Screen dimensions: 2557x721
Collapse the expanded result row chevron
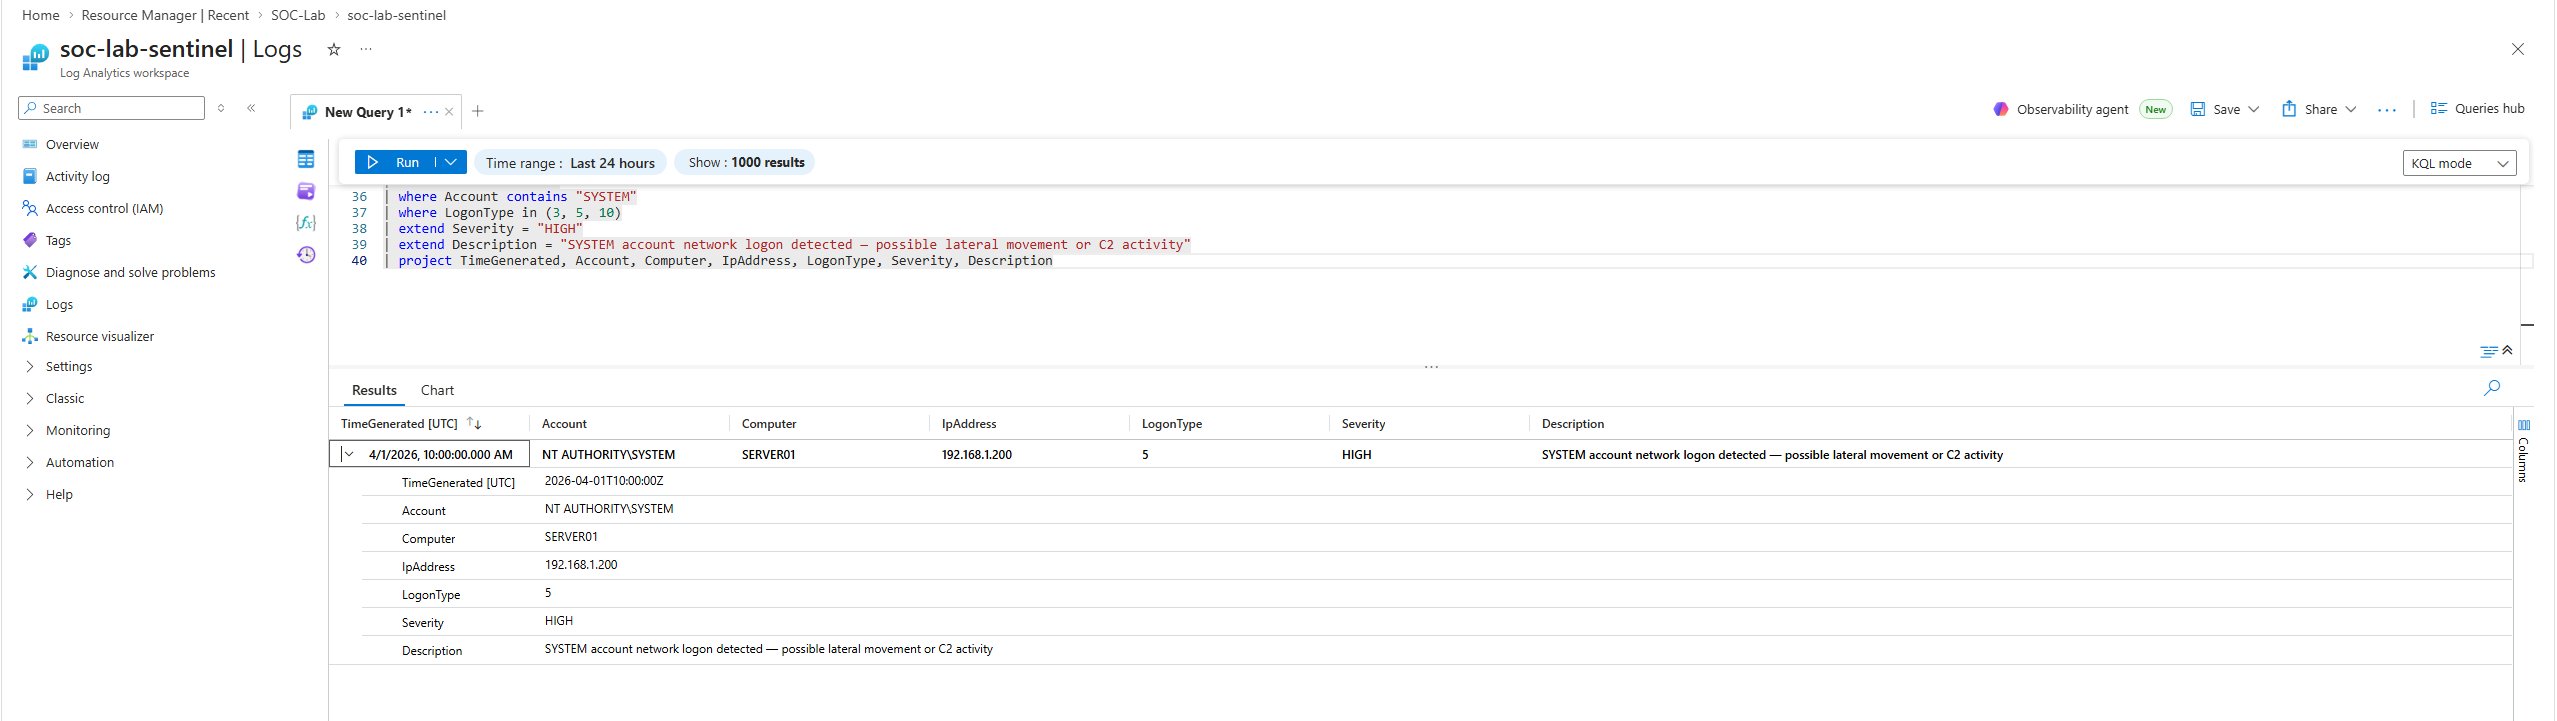[x=348, y=454]
